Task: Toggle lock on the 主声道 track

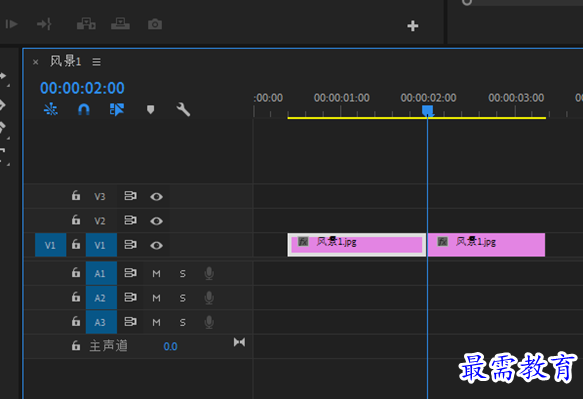Action: pos(76,346)
